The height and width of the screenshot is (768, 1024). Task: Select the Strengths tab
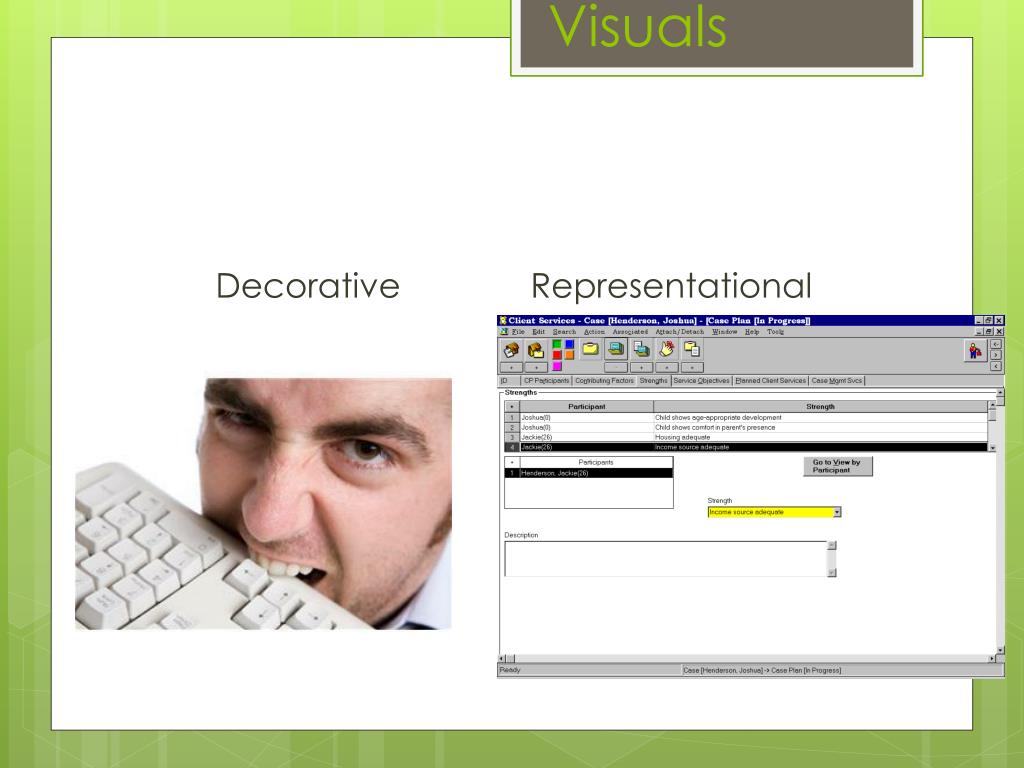coord(654,381)
